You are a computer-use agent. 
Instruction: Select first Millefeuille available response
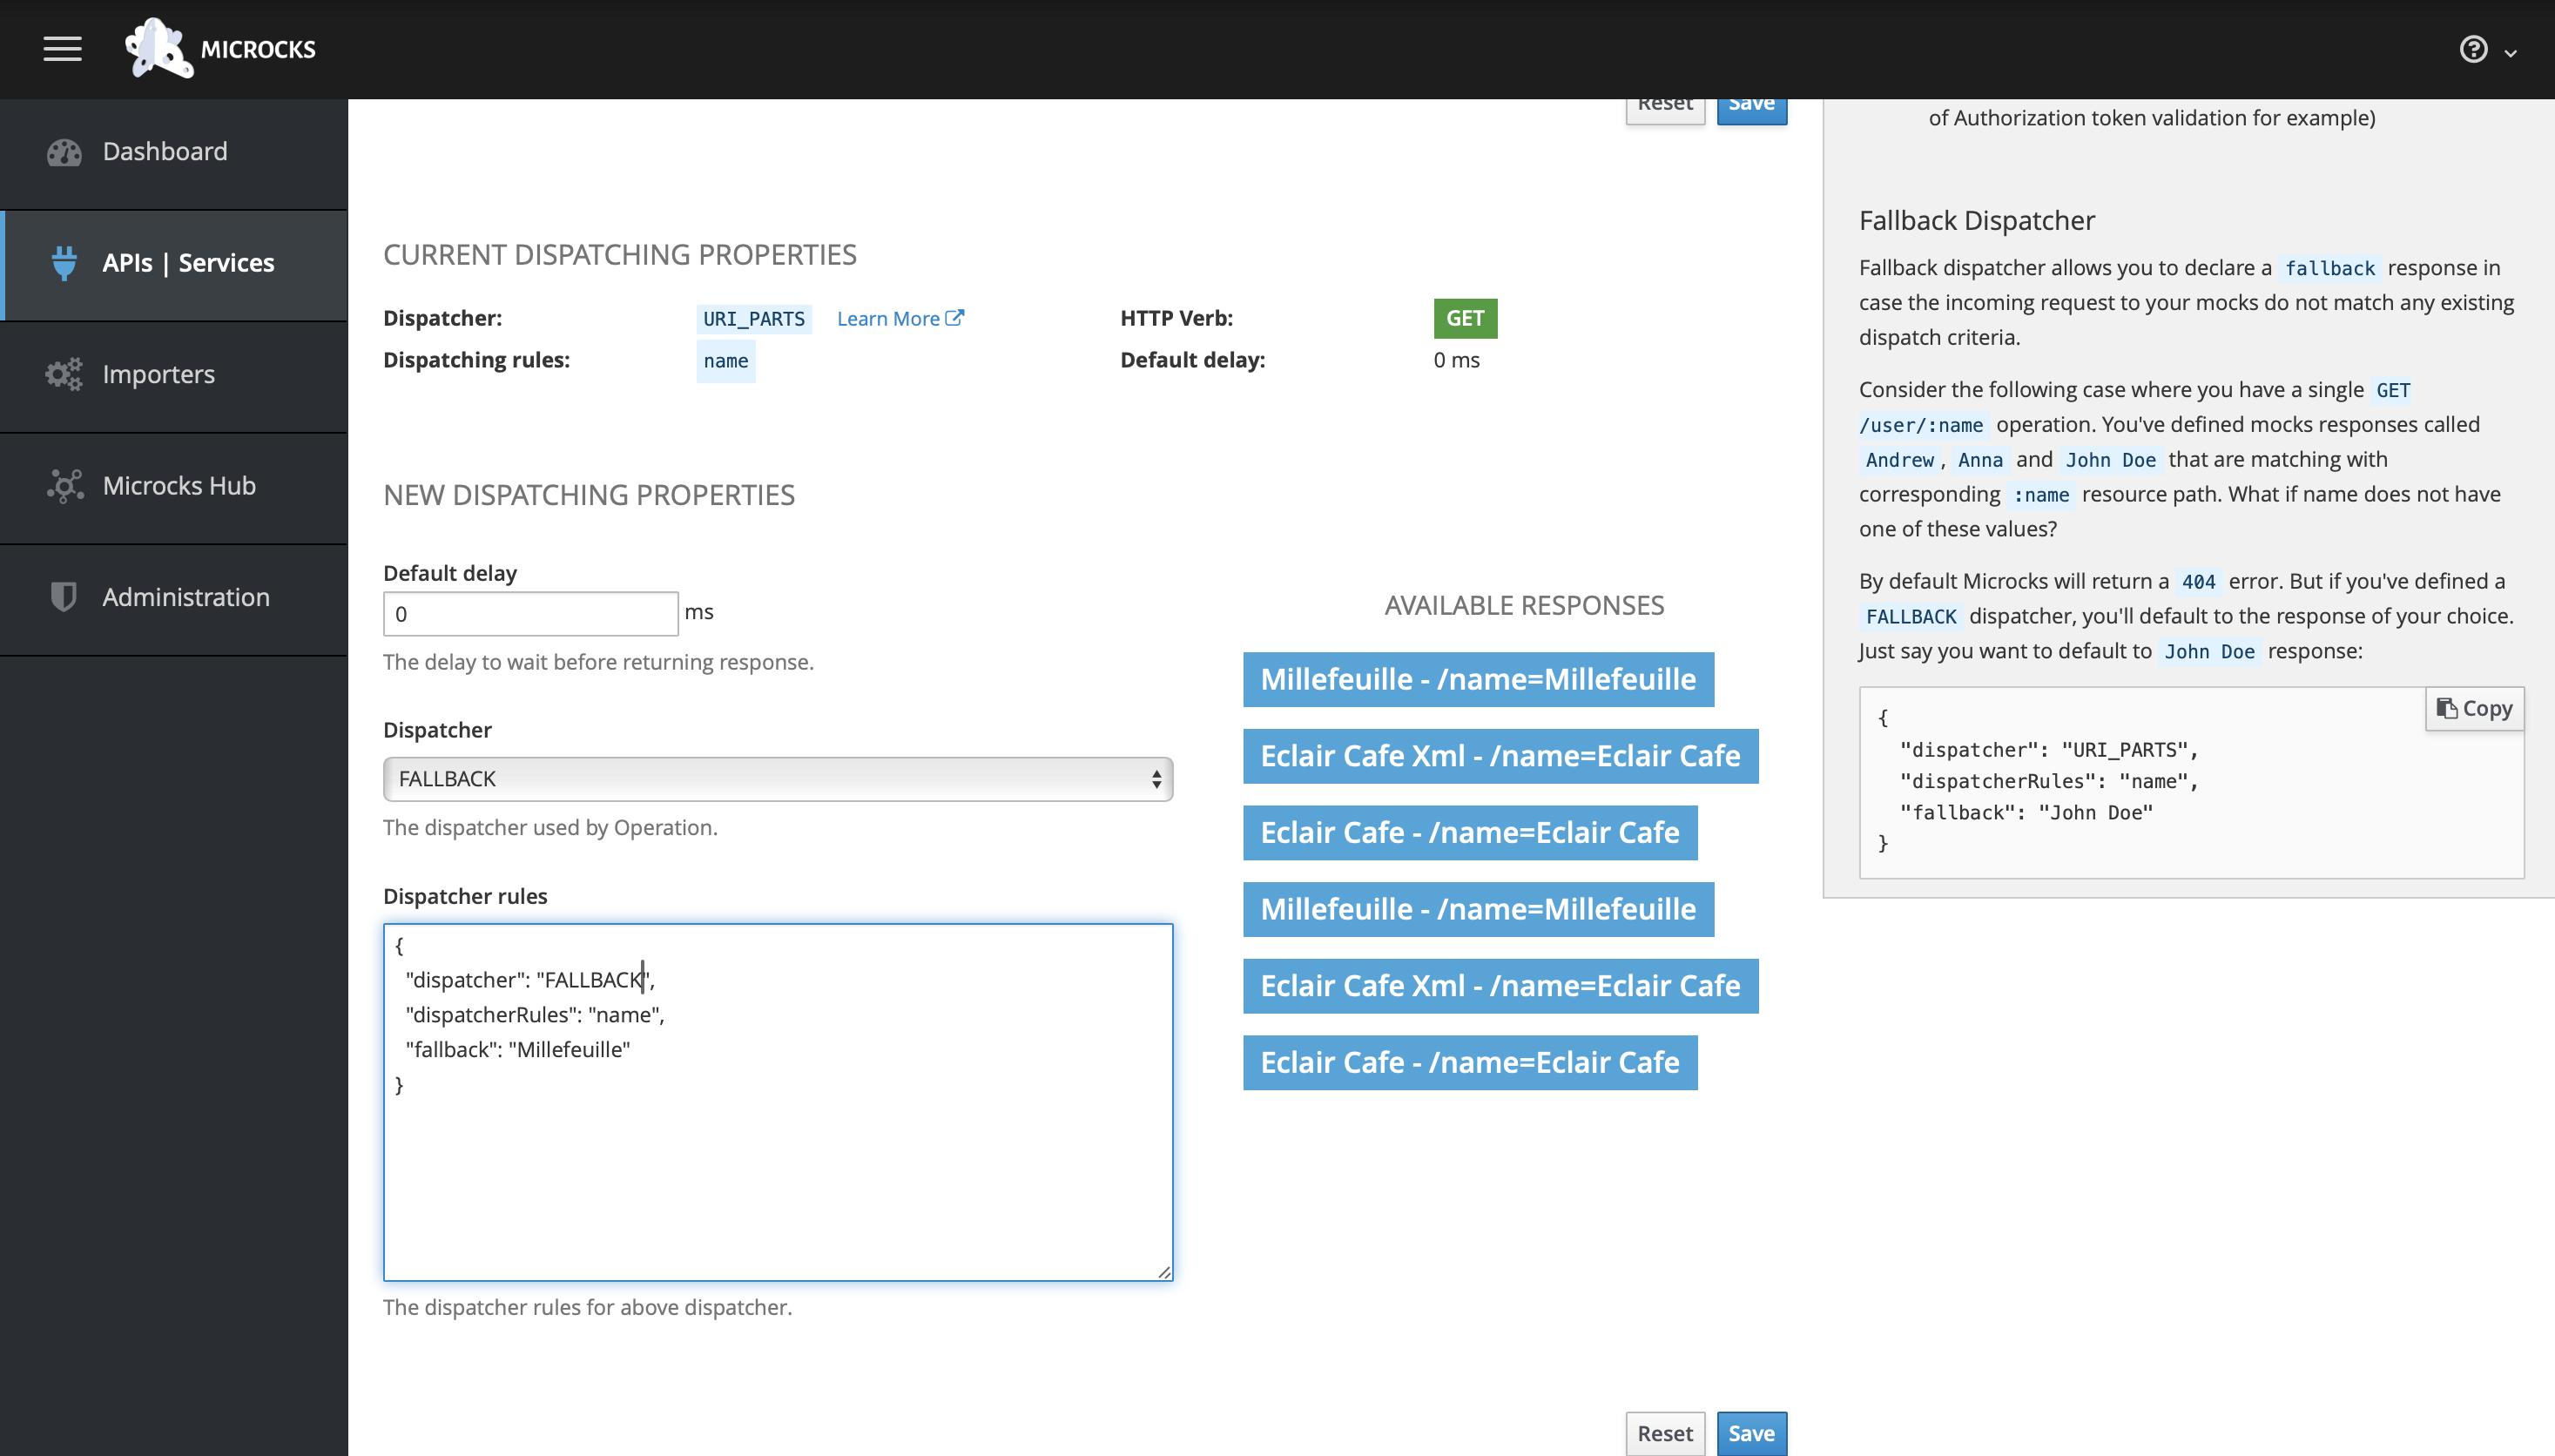pos(1477,680)
